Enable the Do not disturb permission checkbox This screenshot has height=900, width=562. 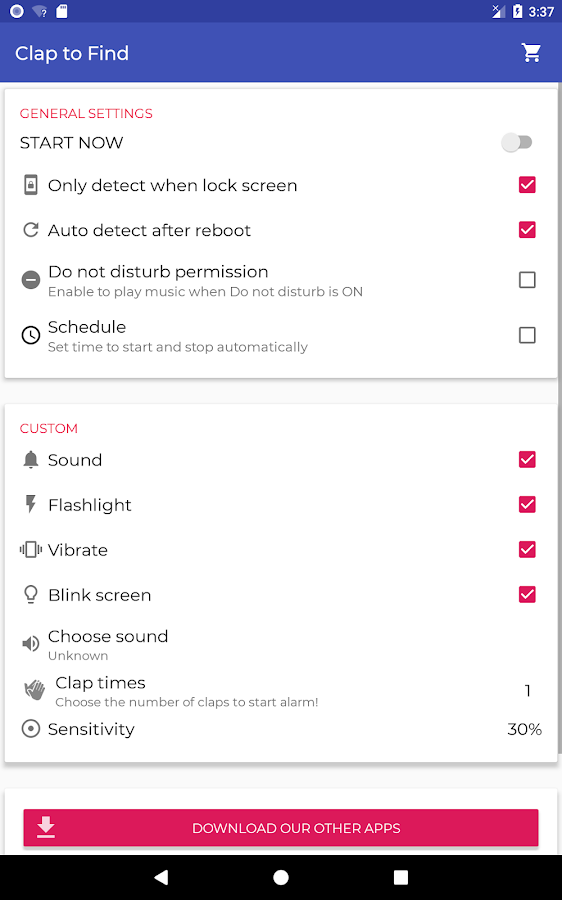(x=527, y=280)
